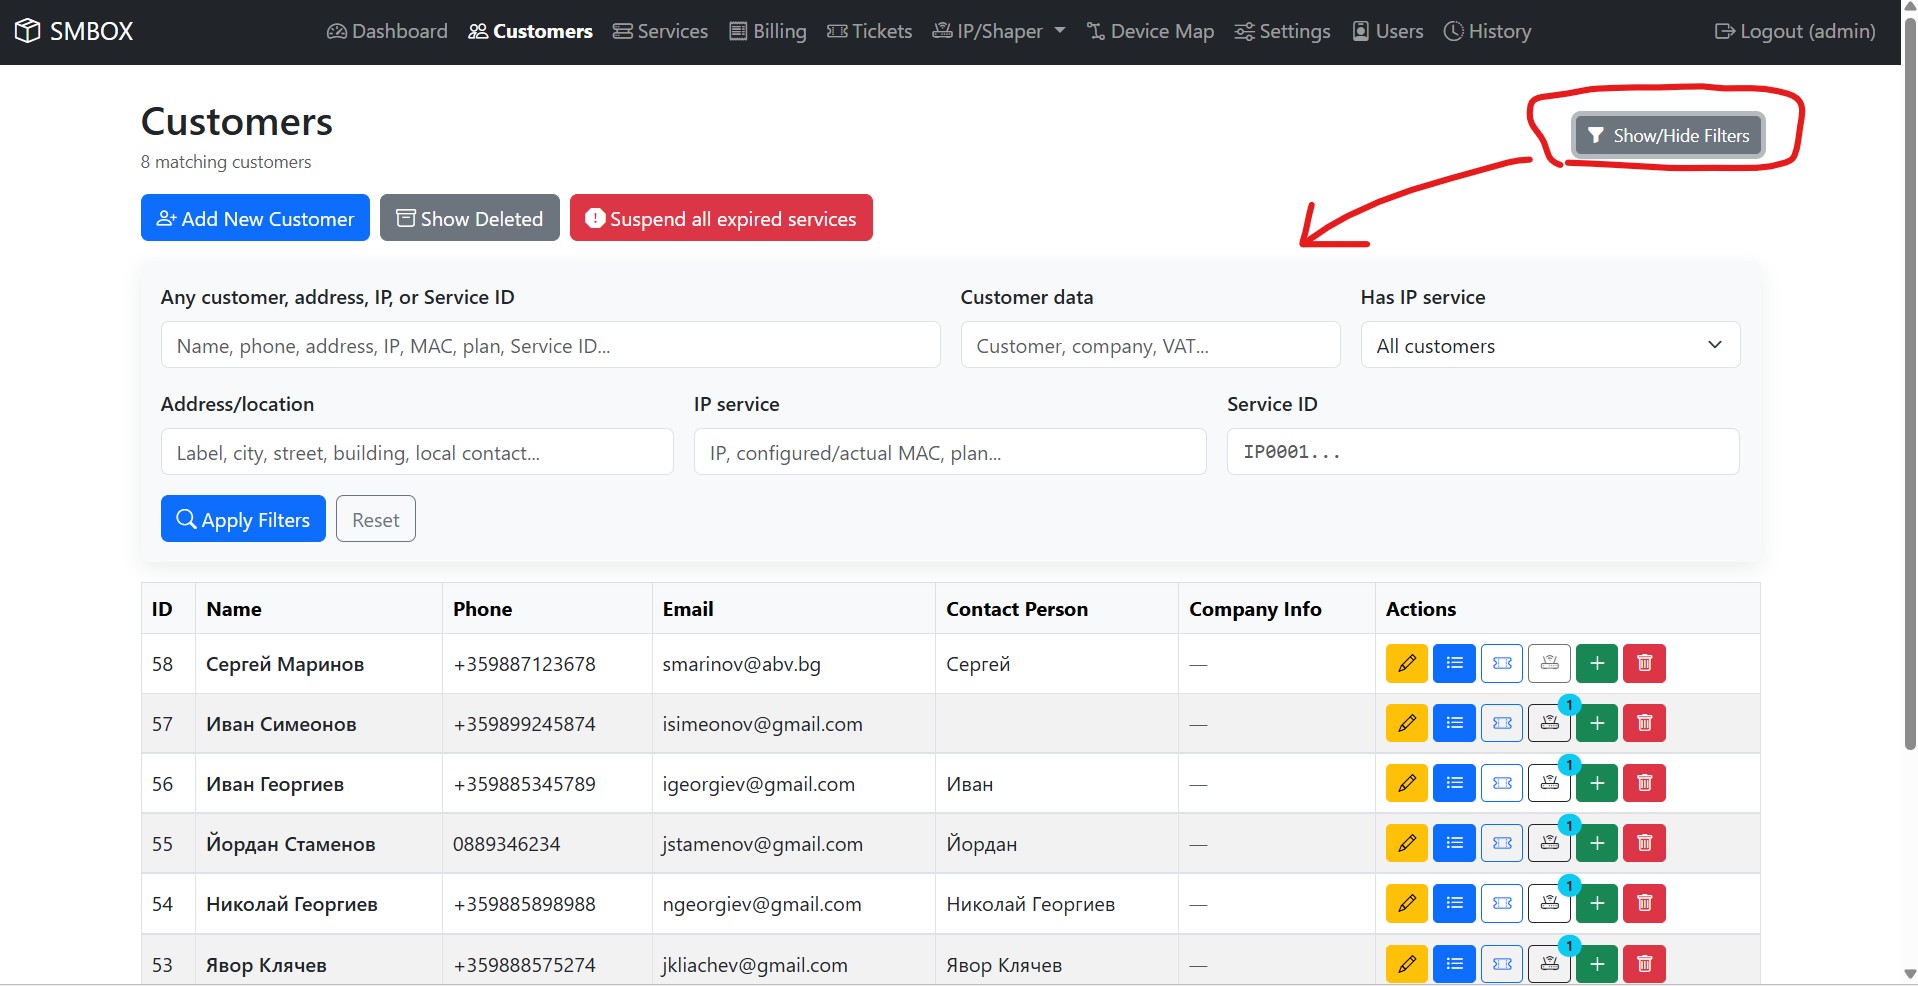Viewport: 1918px width, 986px height.
Task: Edit customer Иван Георгиев with the pencil icon
Action: (1406, 783)
